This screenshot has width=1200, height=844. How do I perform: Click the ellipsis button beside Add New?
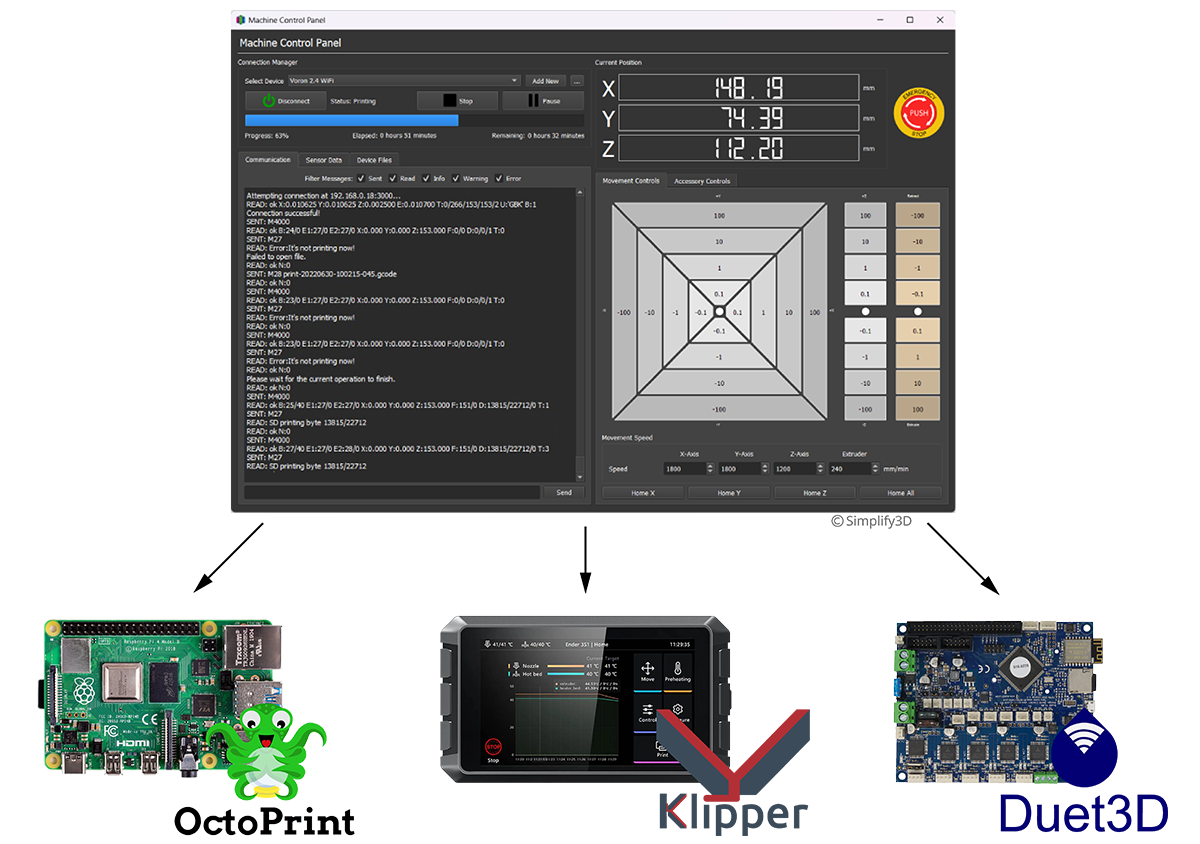click(577, 81)
